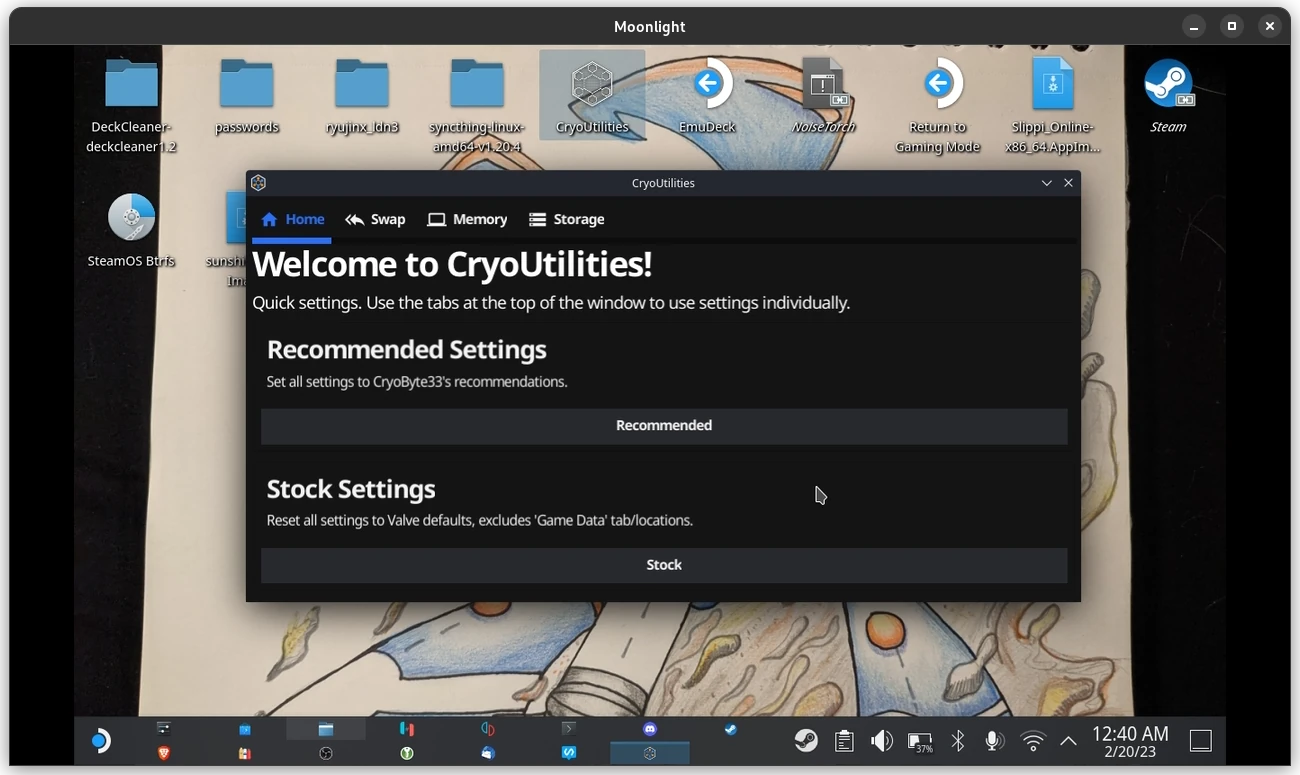This screenshot has height=775, width=1300.
Task: Select the CryoUtilities desktop shortcut
Action: (x=592, y=95)
